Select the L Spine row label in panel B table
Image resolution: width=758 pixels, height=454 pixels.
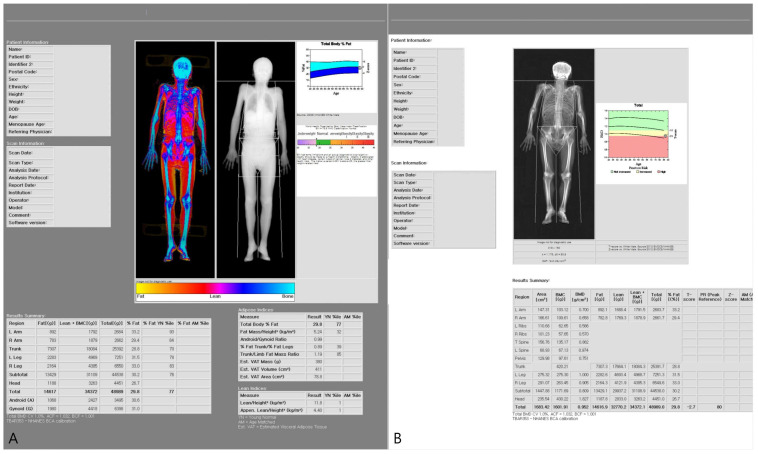point(522,350)
